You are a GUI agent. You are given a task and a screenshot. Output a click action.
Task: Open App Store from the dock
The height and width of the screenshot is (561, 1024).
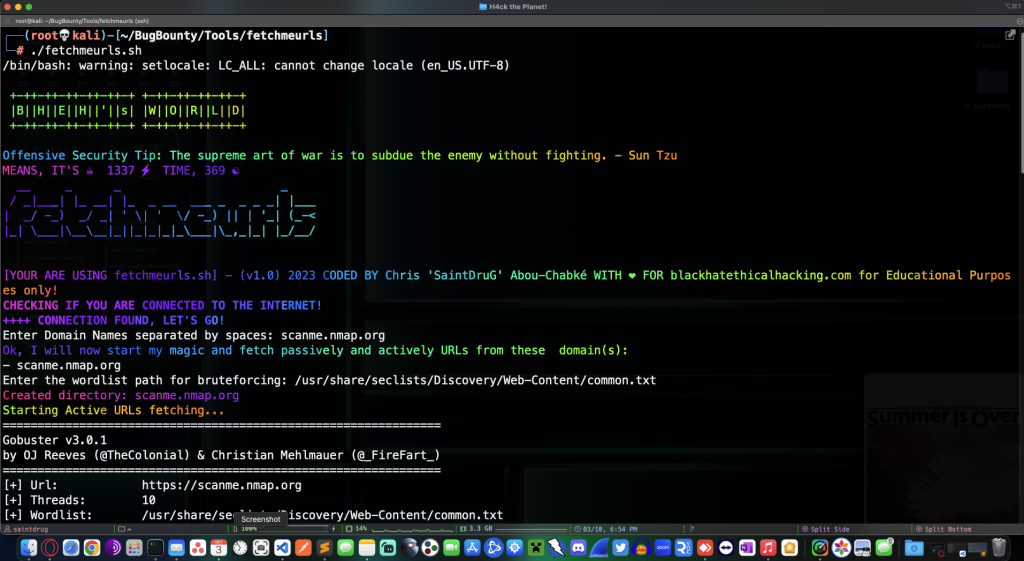click(472, 547)
